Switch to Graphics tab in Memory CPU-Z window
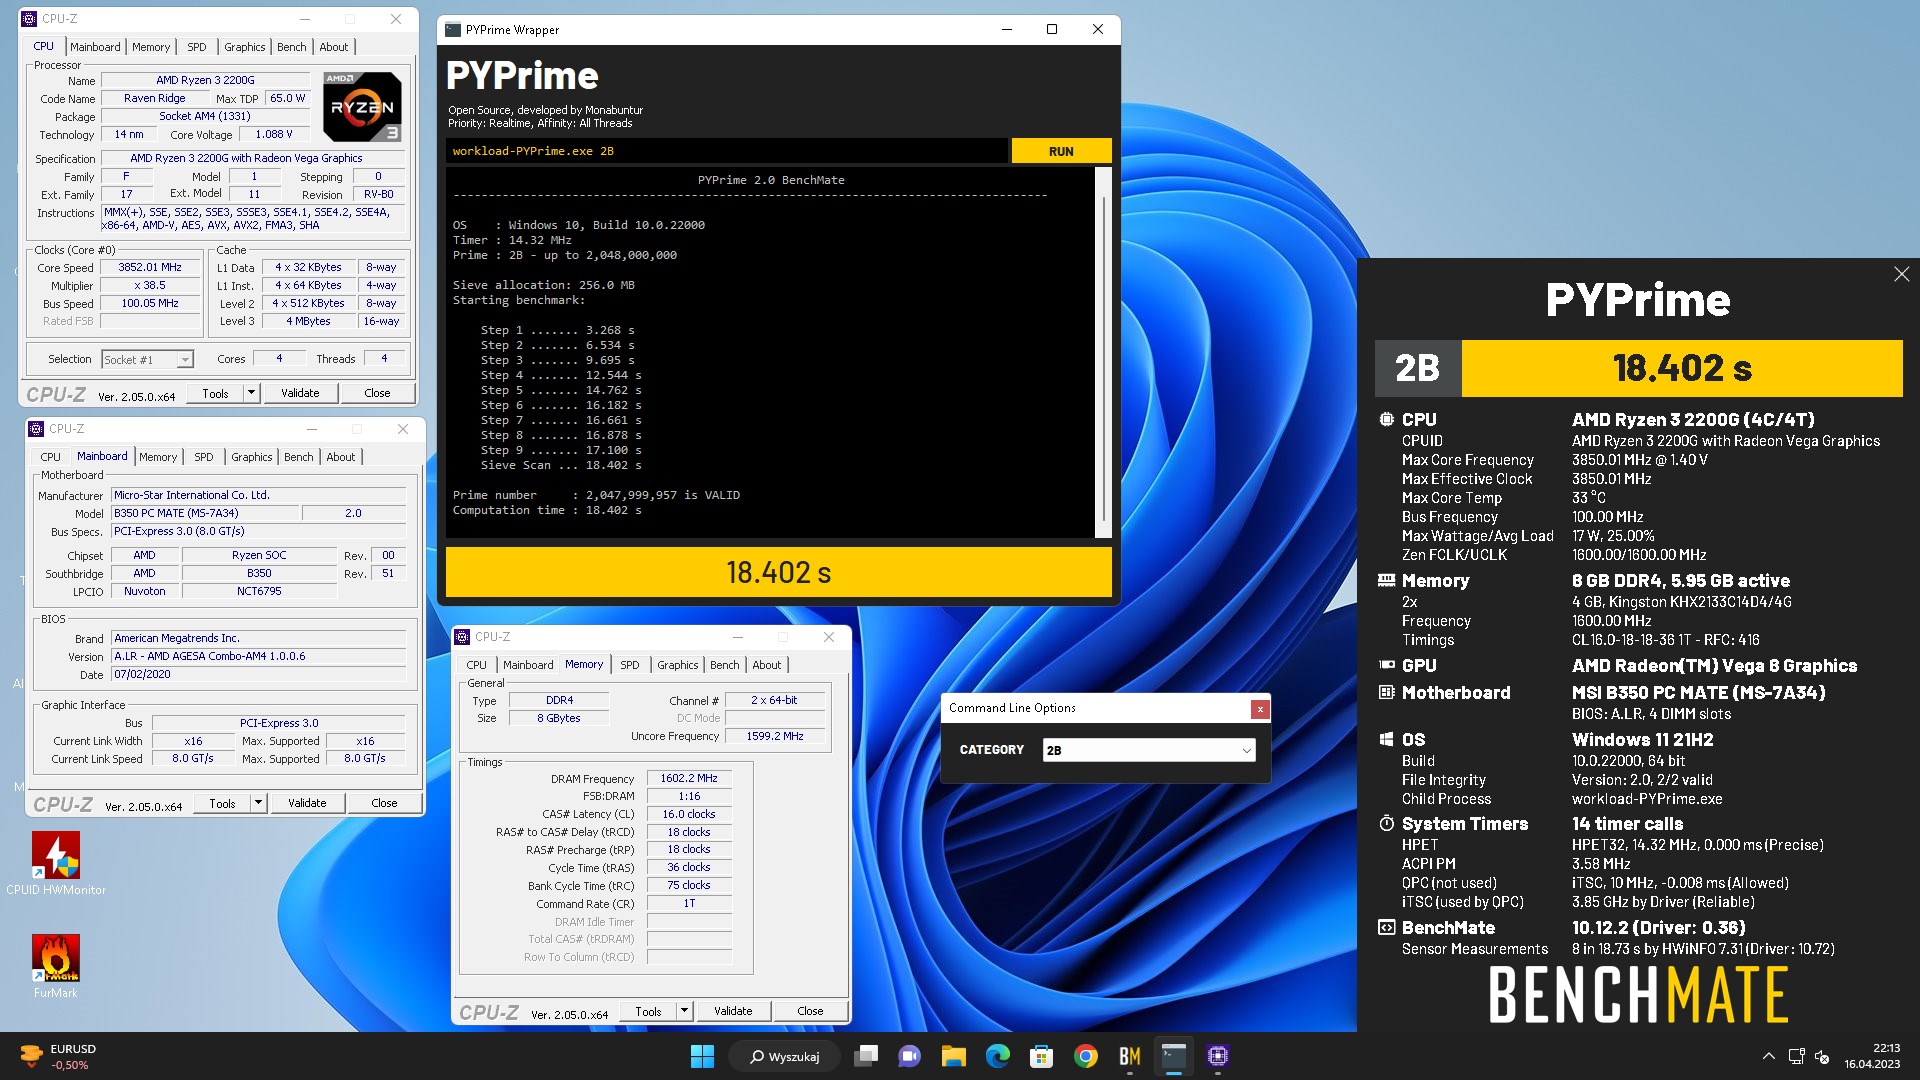1920x1080 pixels. [678, 665]
